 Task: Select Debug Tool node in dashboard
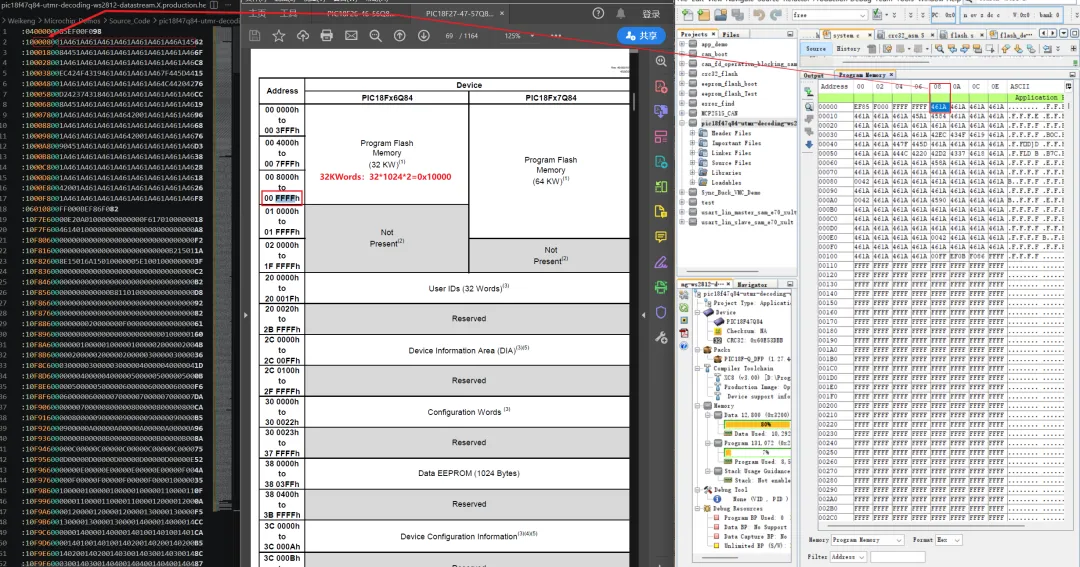click(x=730, y=490)
